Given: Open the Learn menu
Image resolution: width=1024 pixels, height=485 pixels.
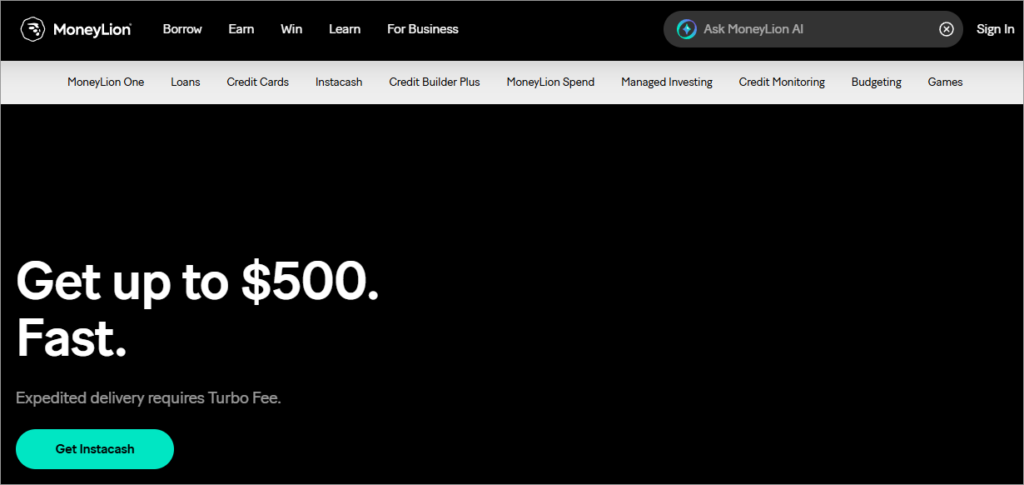Looking at the screenshot, I should (345, 29).
